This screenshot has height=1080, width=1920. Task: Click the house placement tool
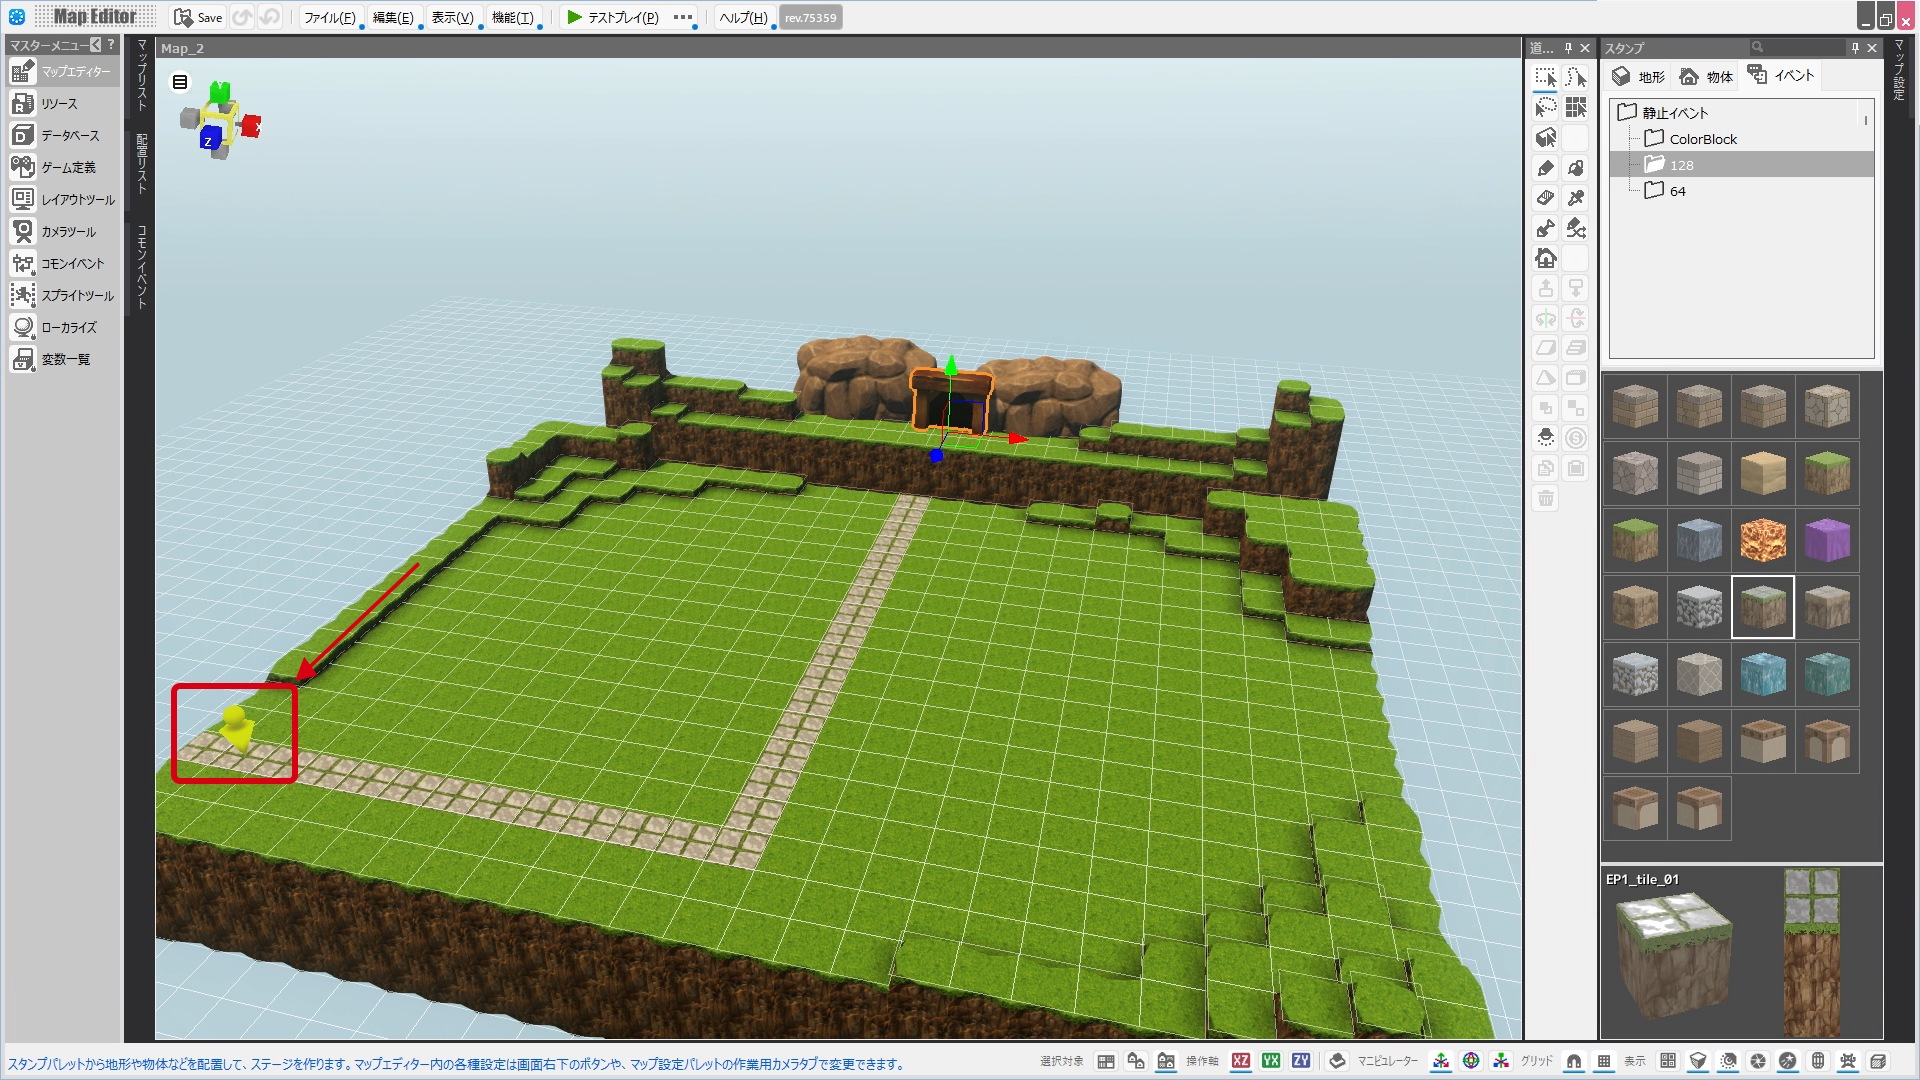1546,258
